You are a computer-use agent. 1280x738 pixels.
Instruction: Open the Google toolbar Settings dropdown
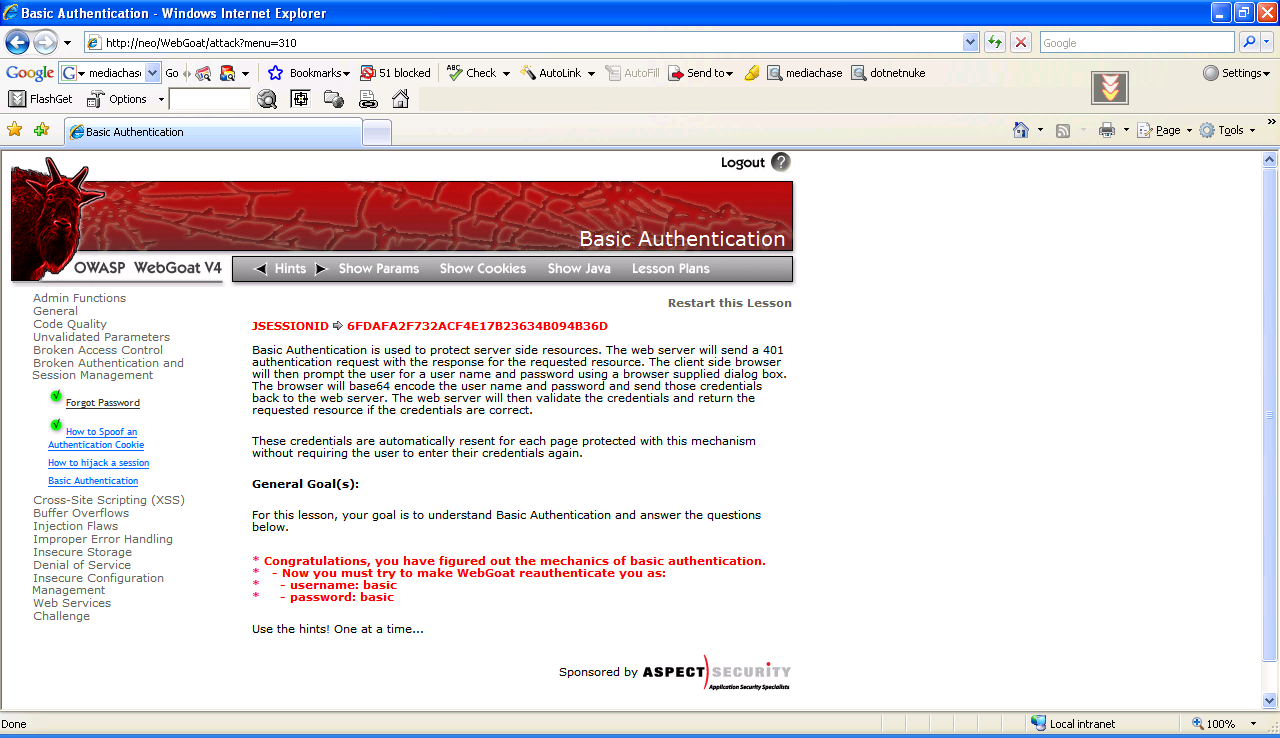coord(1236,73)
